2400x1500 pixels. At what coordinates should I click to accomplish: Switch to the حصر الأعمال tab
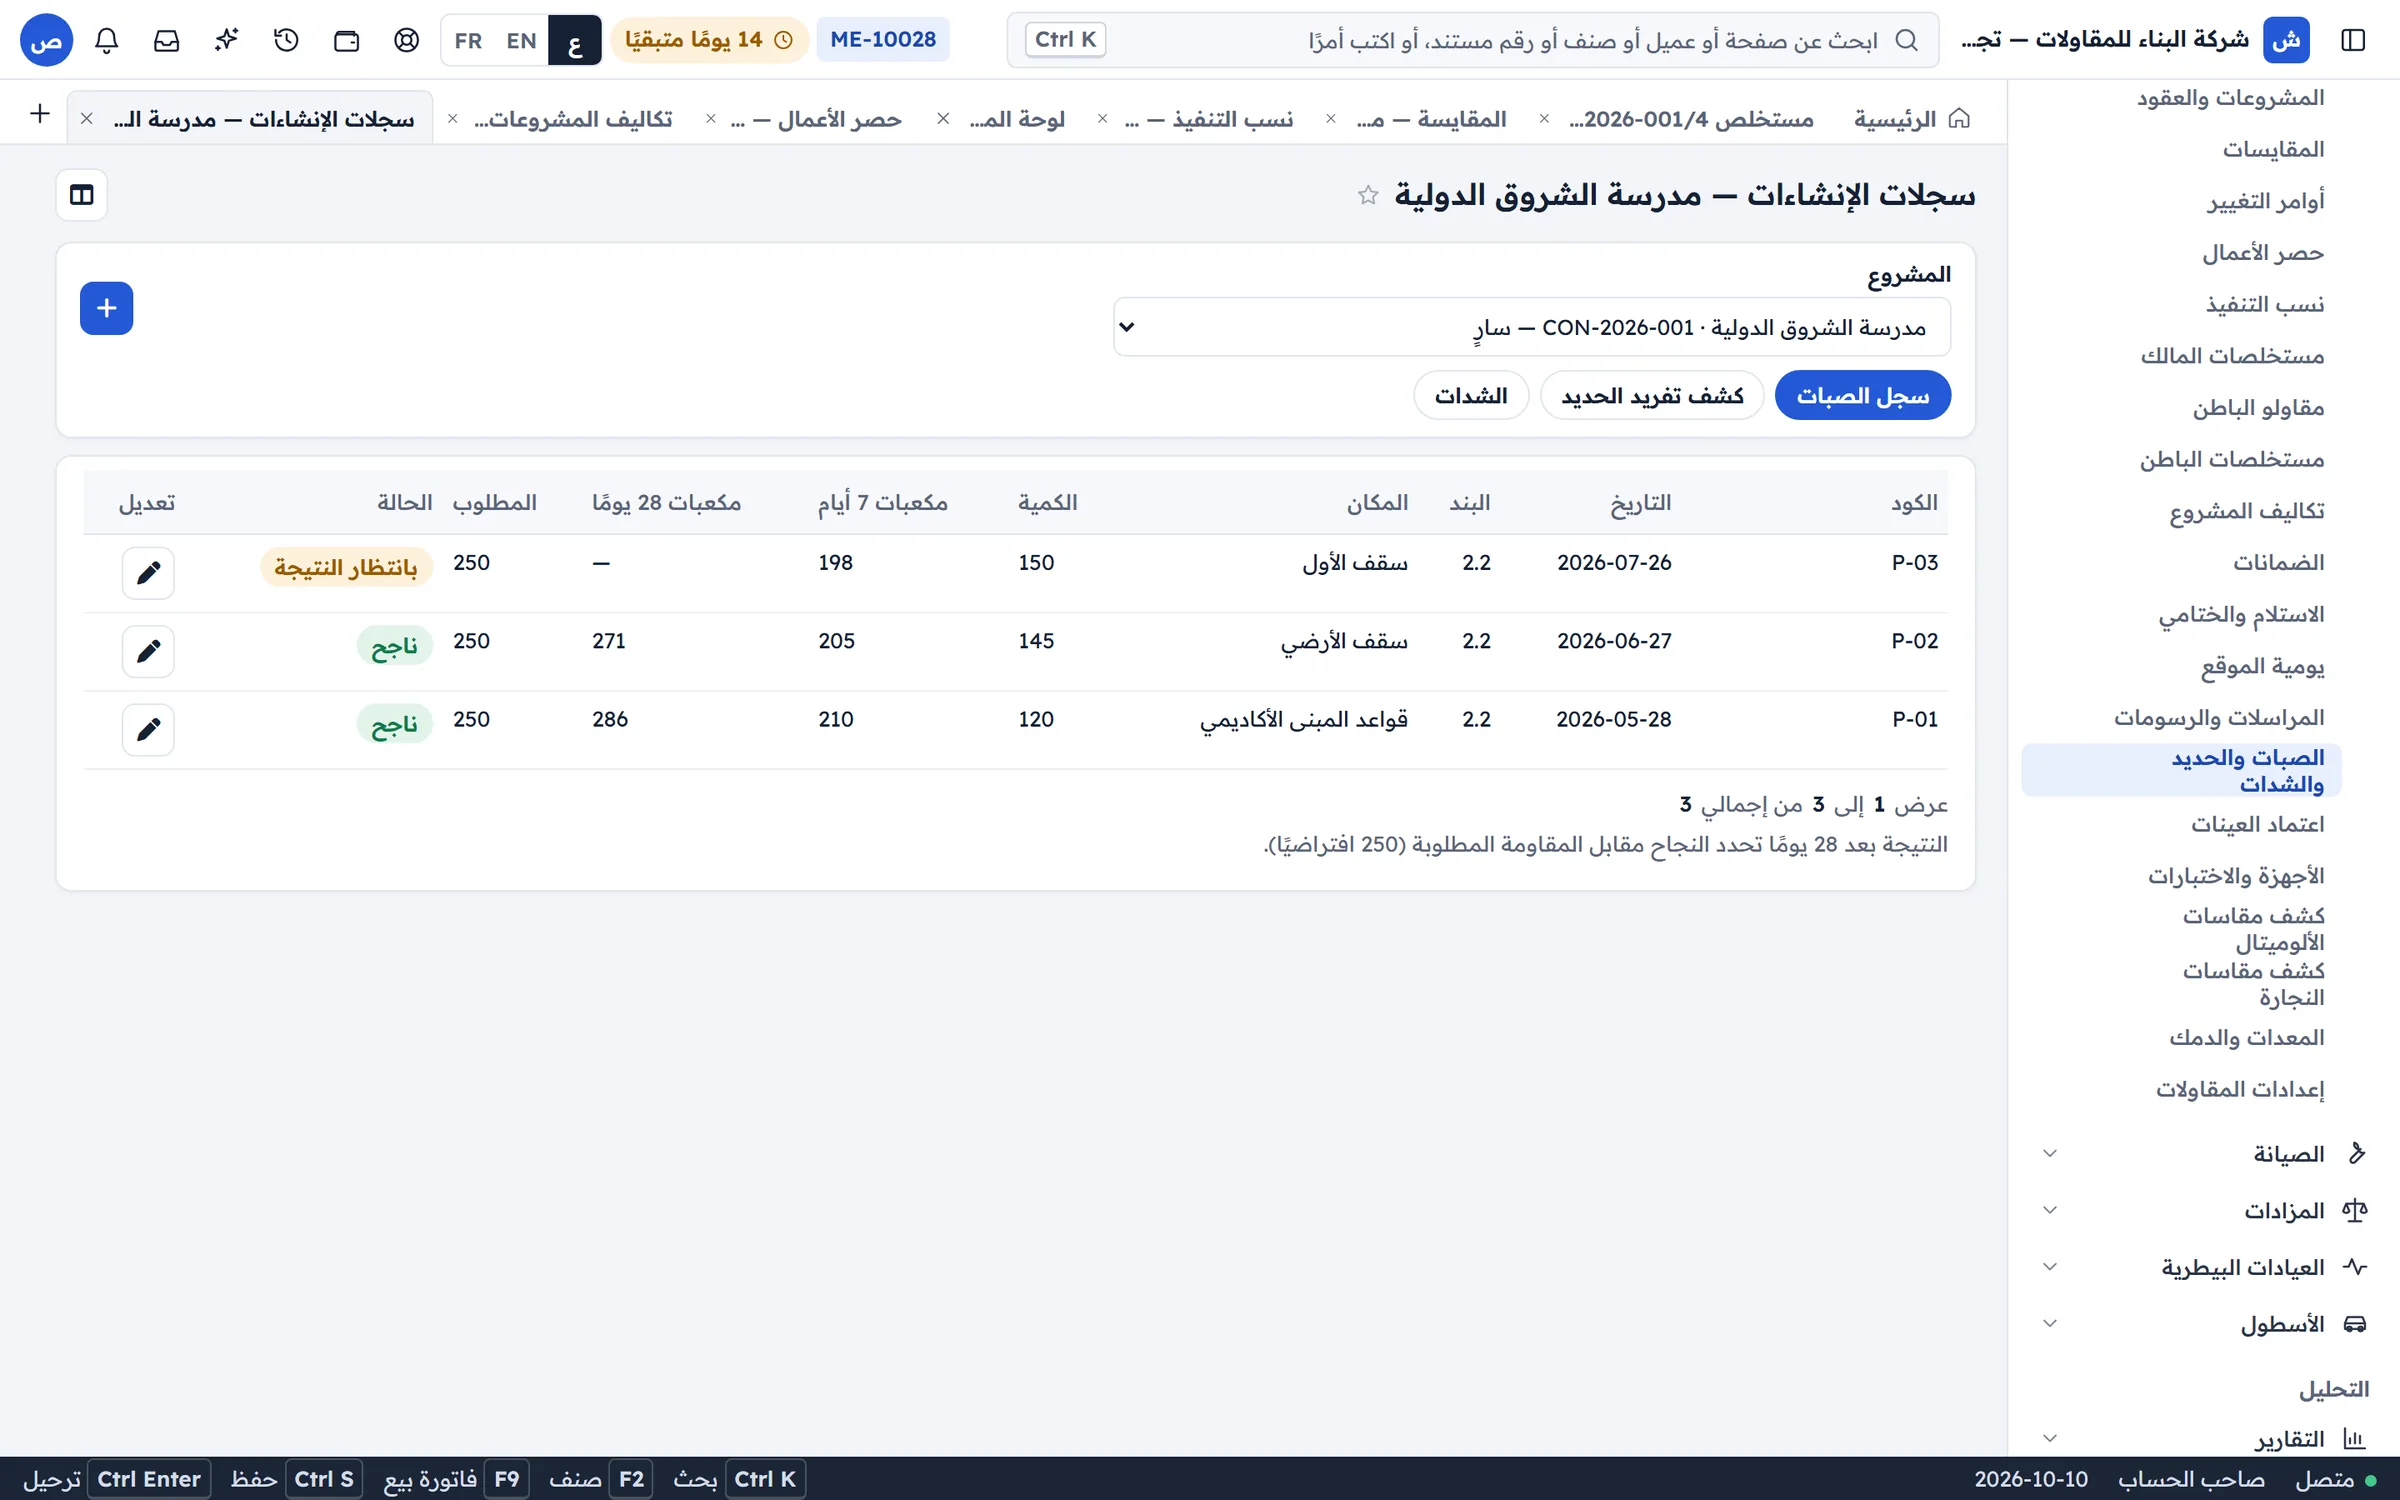pos(816,119)
